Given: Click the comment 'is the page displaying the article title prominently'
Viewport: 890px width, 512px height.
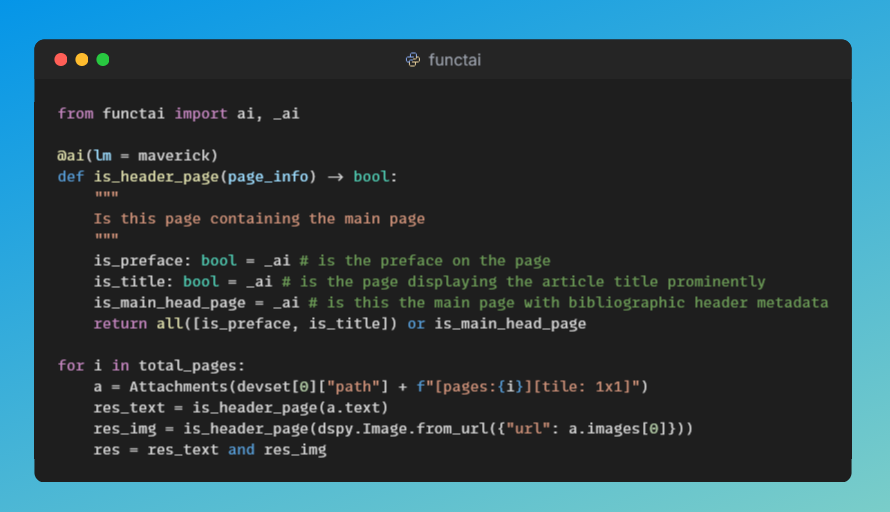Looking at the screenshot, I should coord(523,282).
